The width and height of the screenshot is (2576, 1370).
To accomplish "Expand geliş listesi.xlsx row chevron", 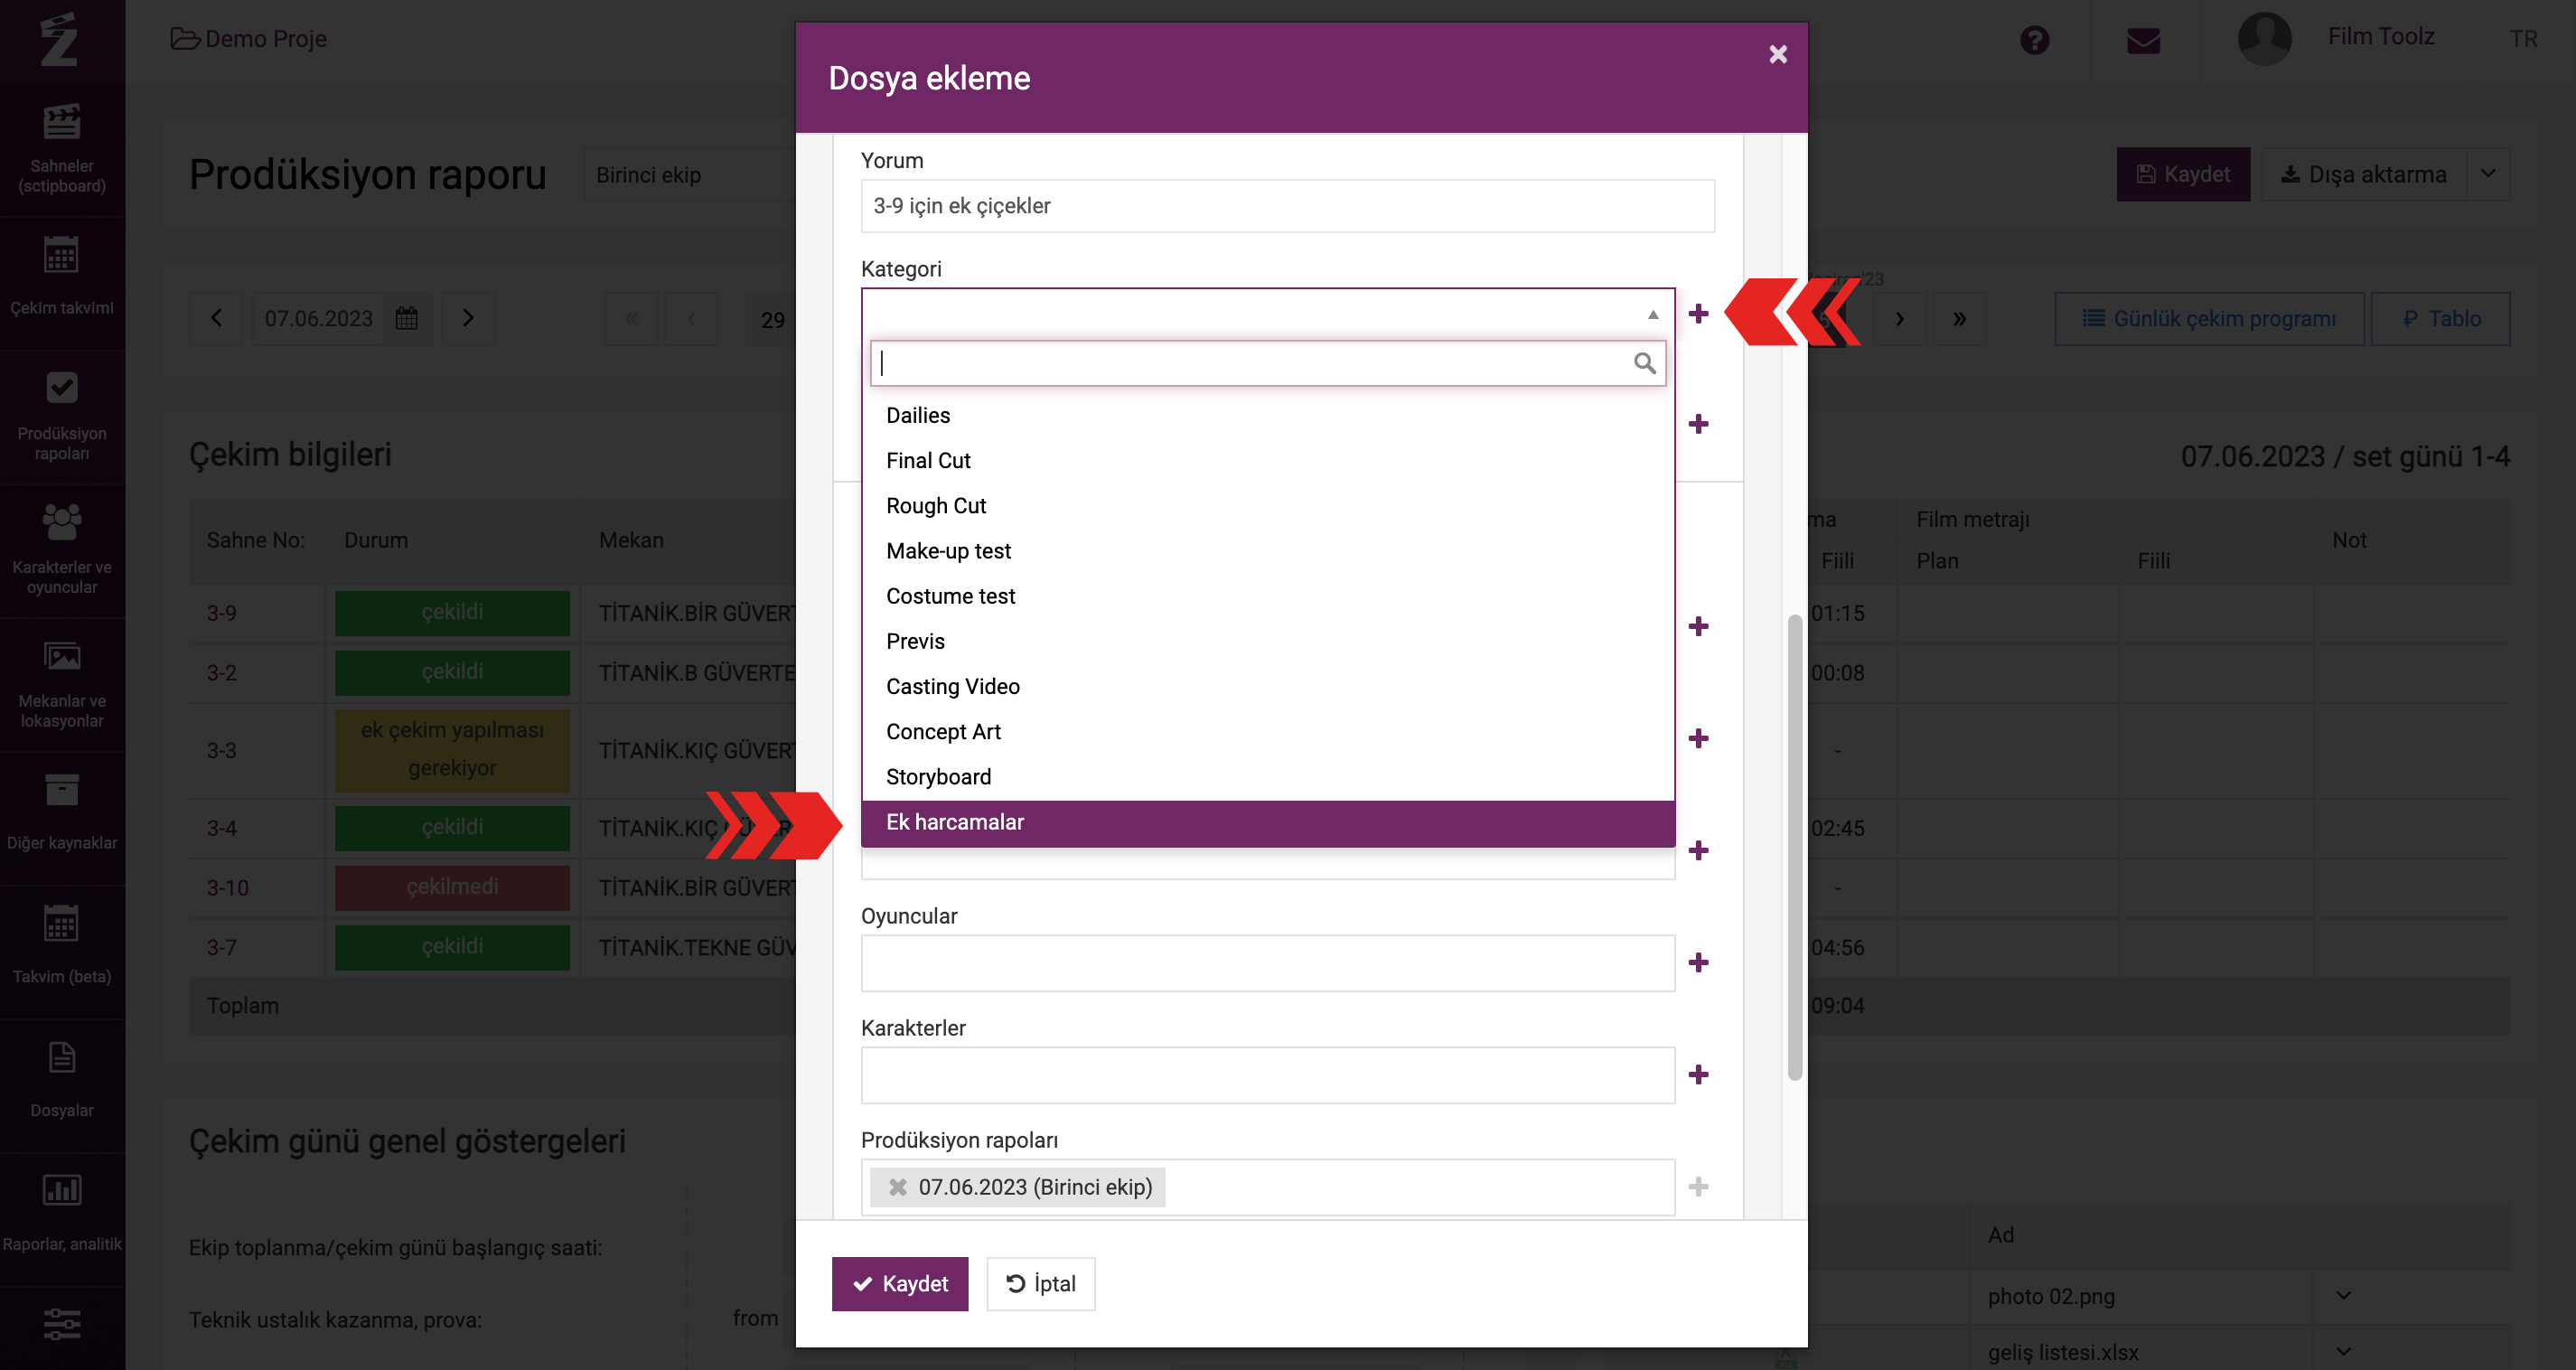I will (2343, 1352).
